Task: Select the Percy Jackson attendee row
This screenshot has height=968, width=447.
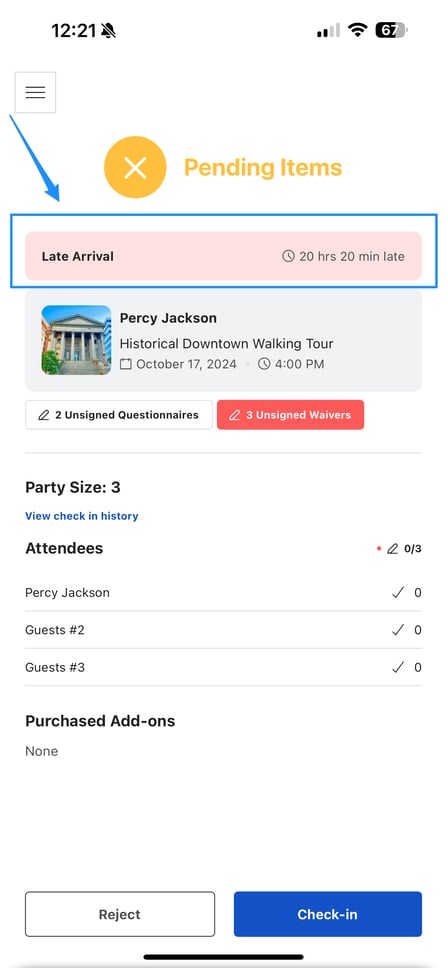Action: pyautogui.click(x=224, y=593)
